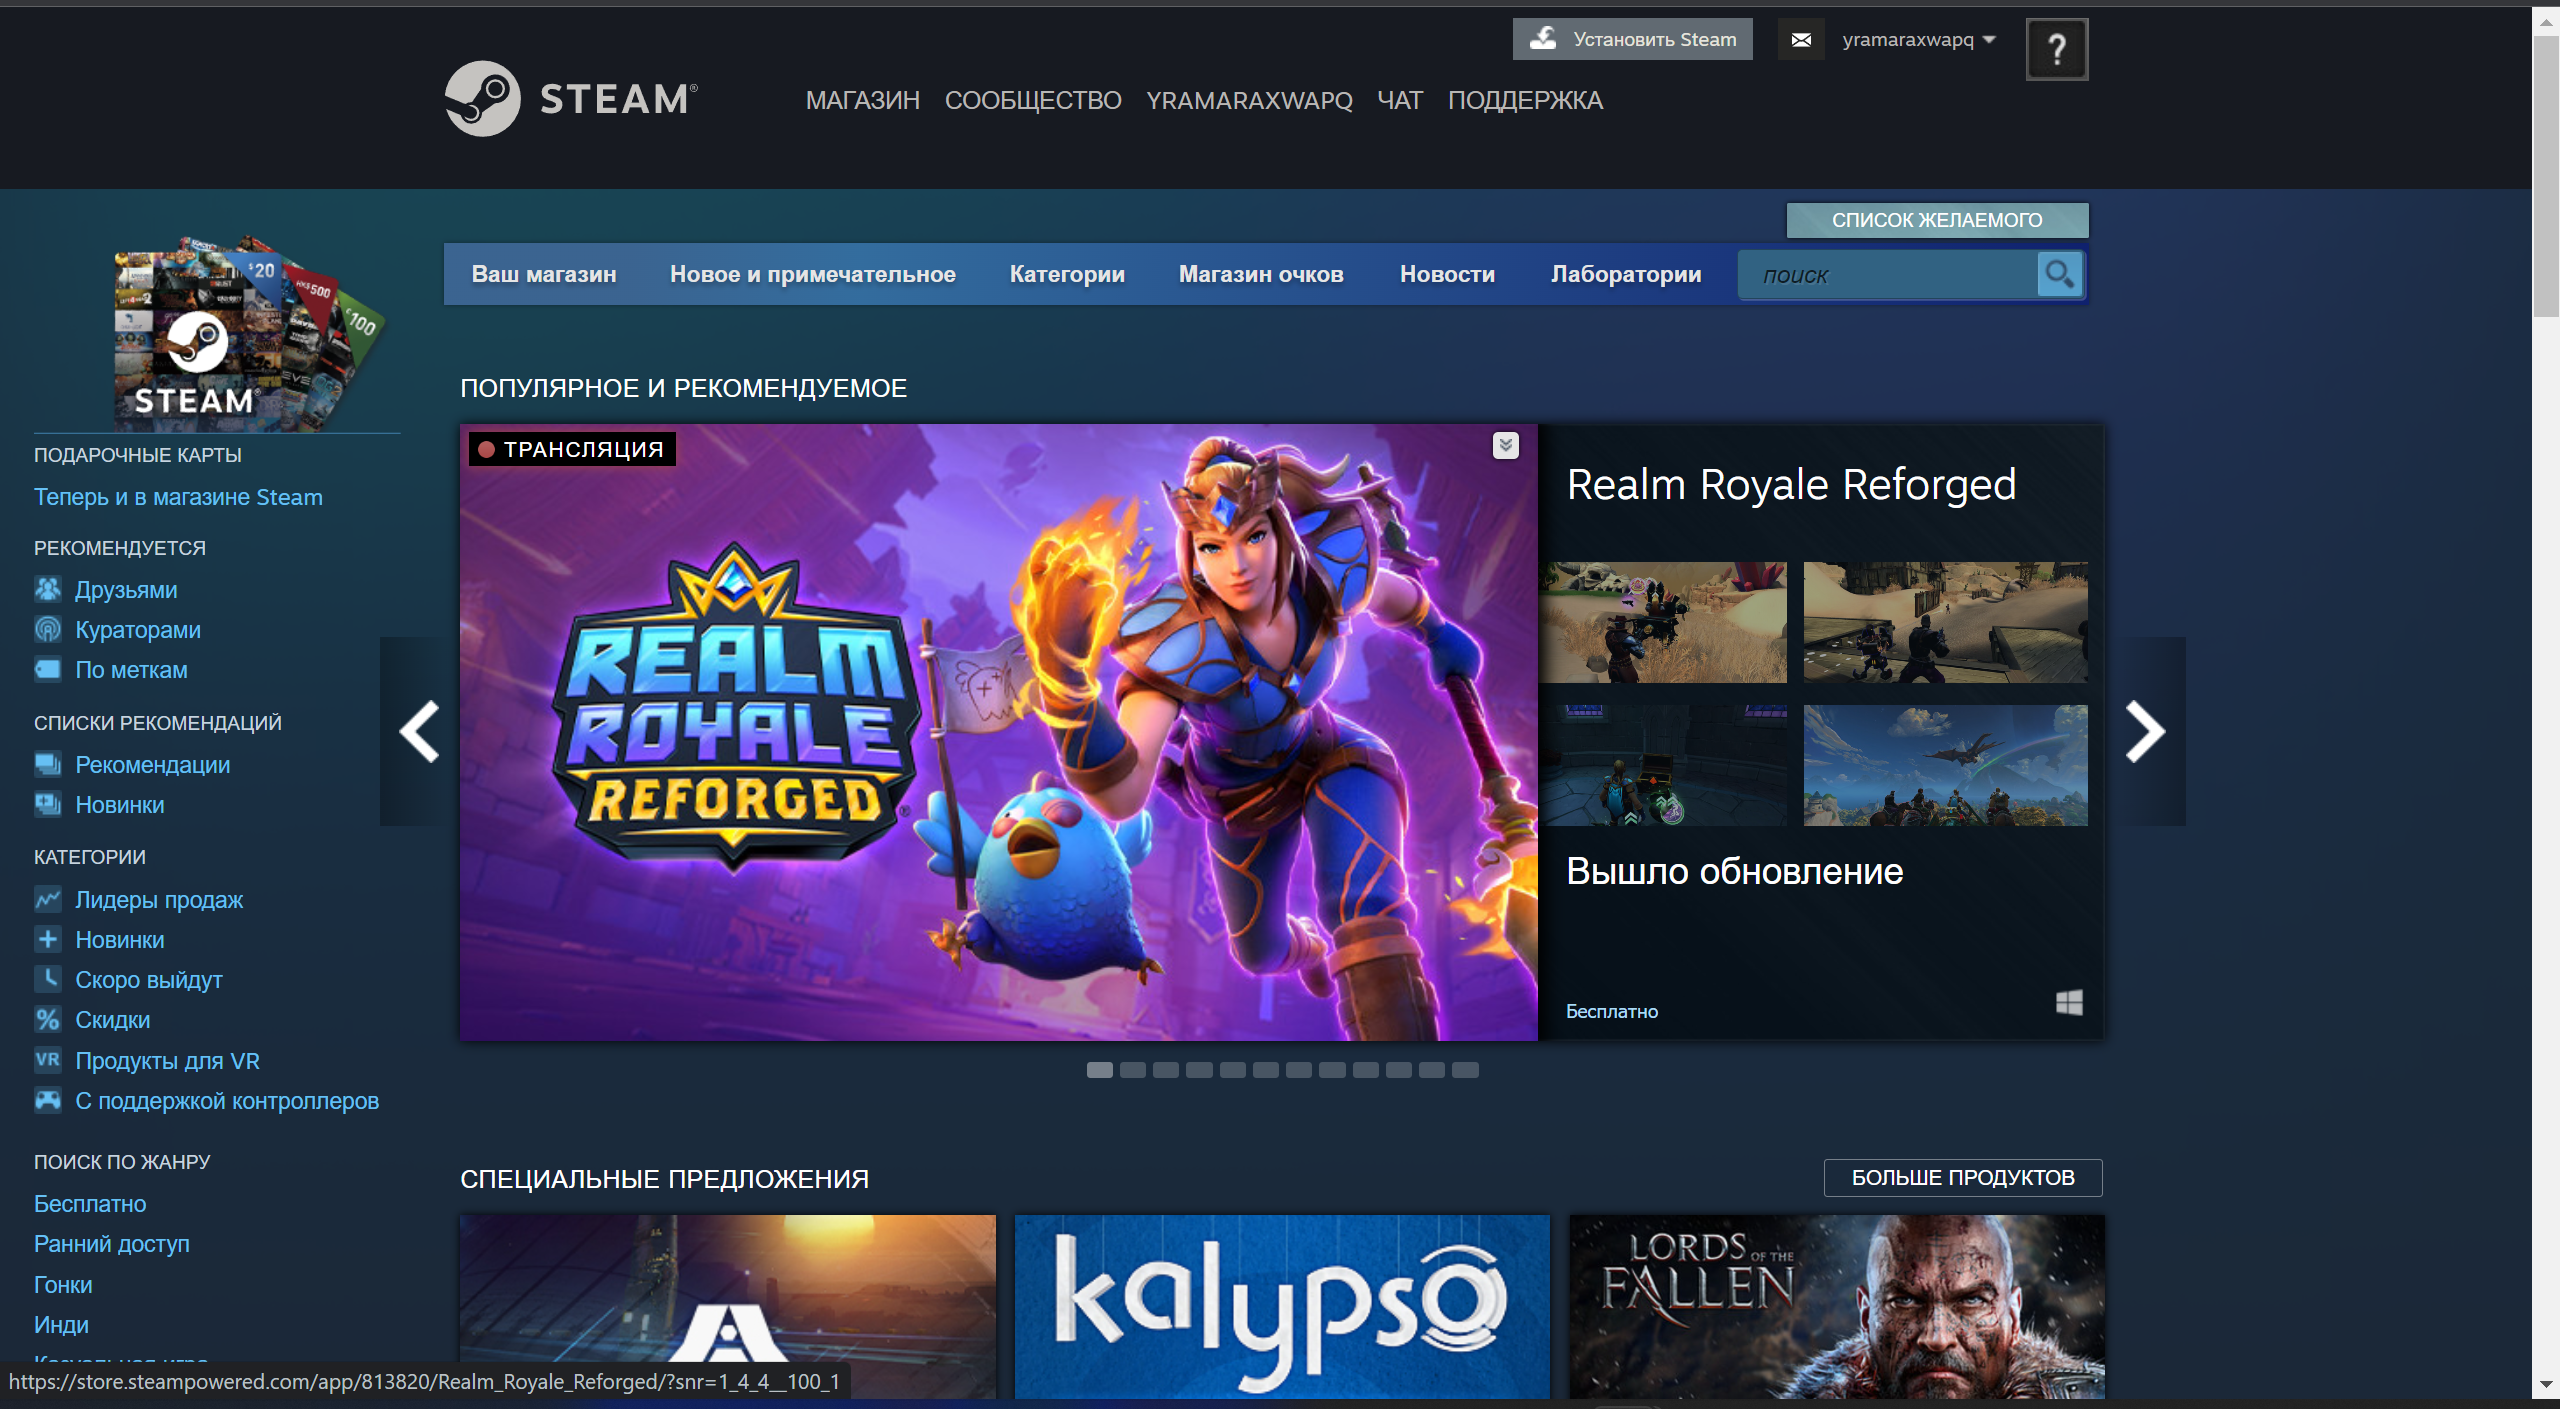This screenshot has height=1409, width=2560.
Task: Click the Рекомендации list icon
Action: 48,764
